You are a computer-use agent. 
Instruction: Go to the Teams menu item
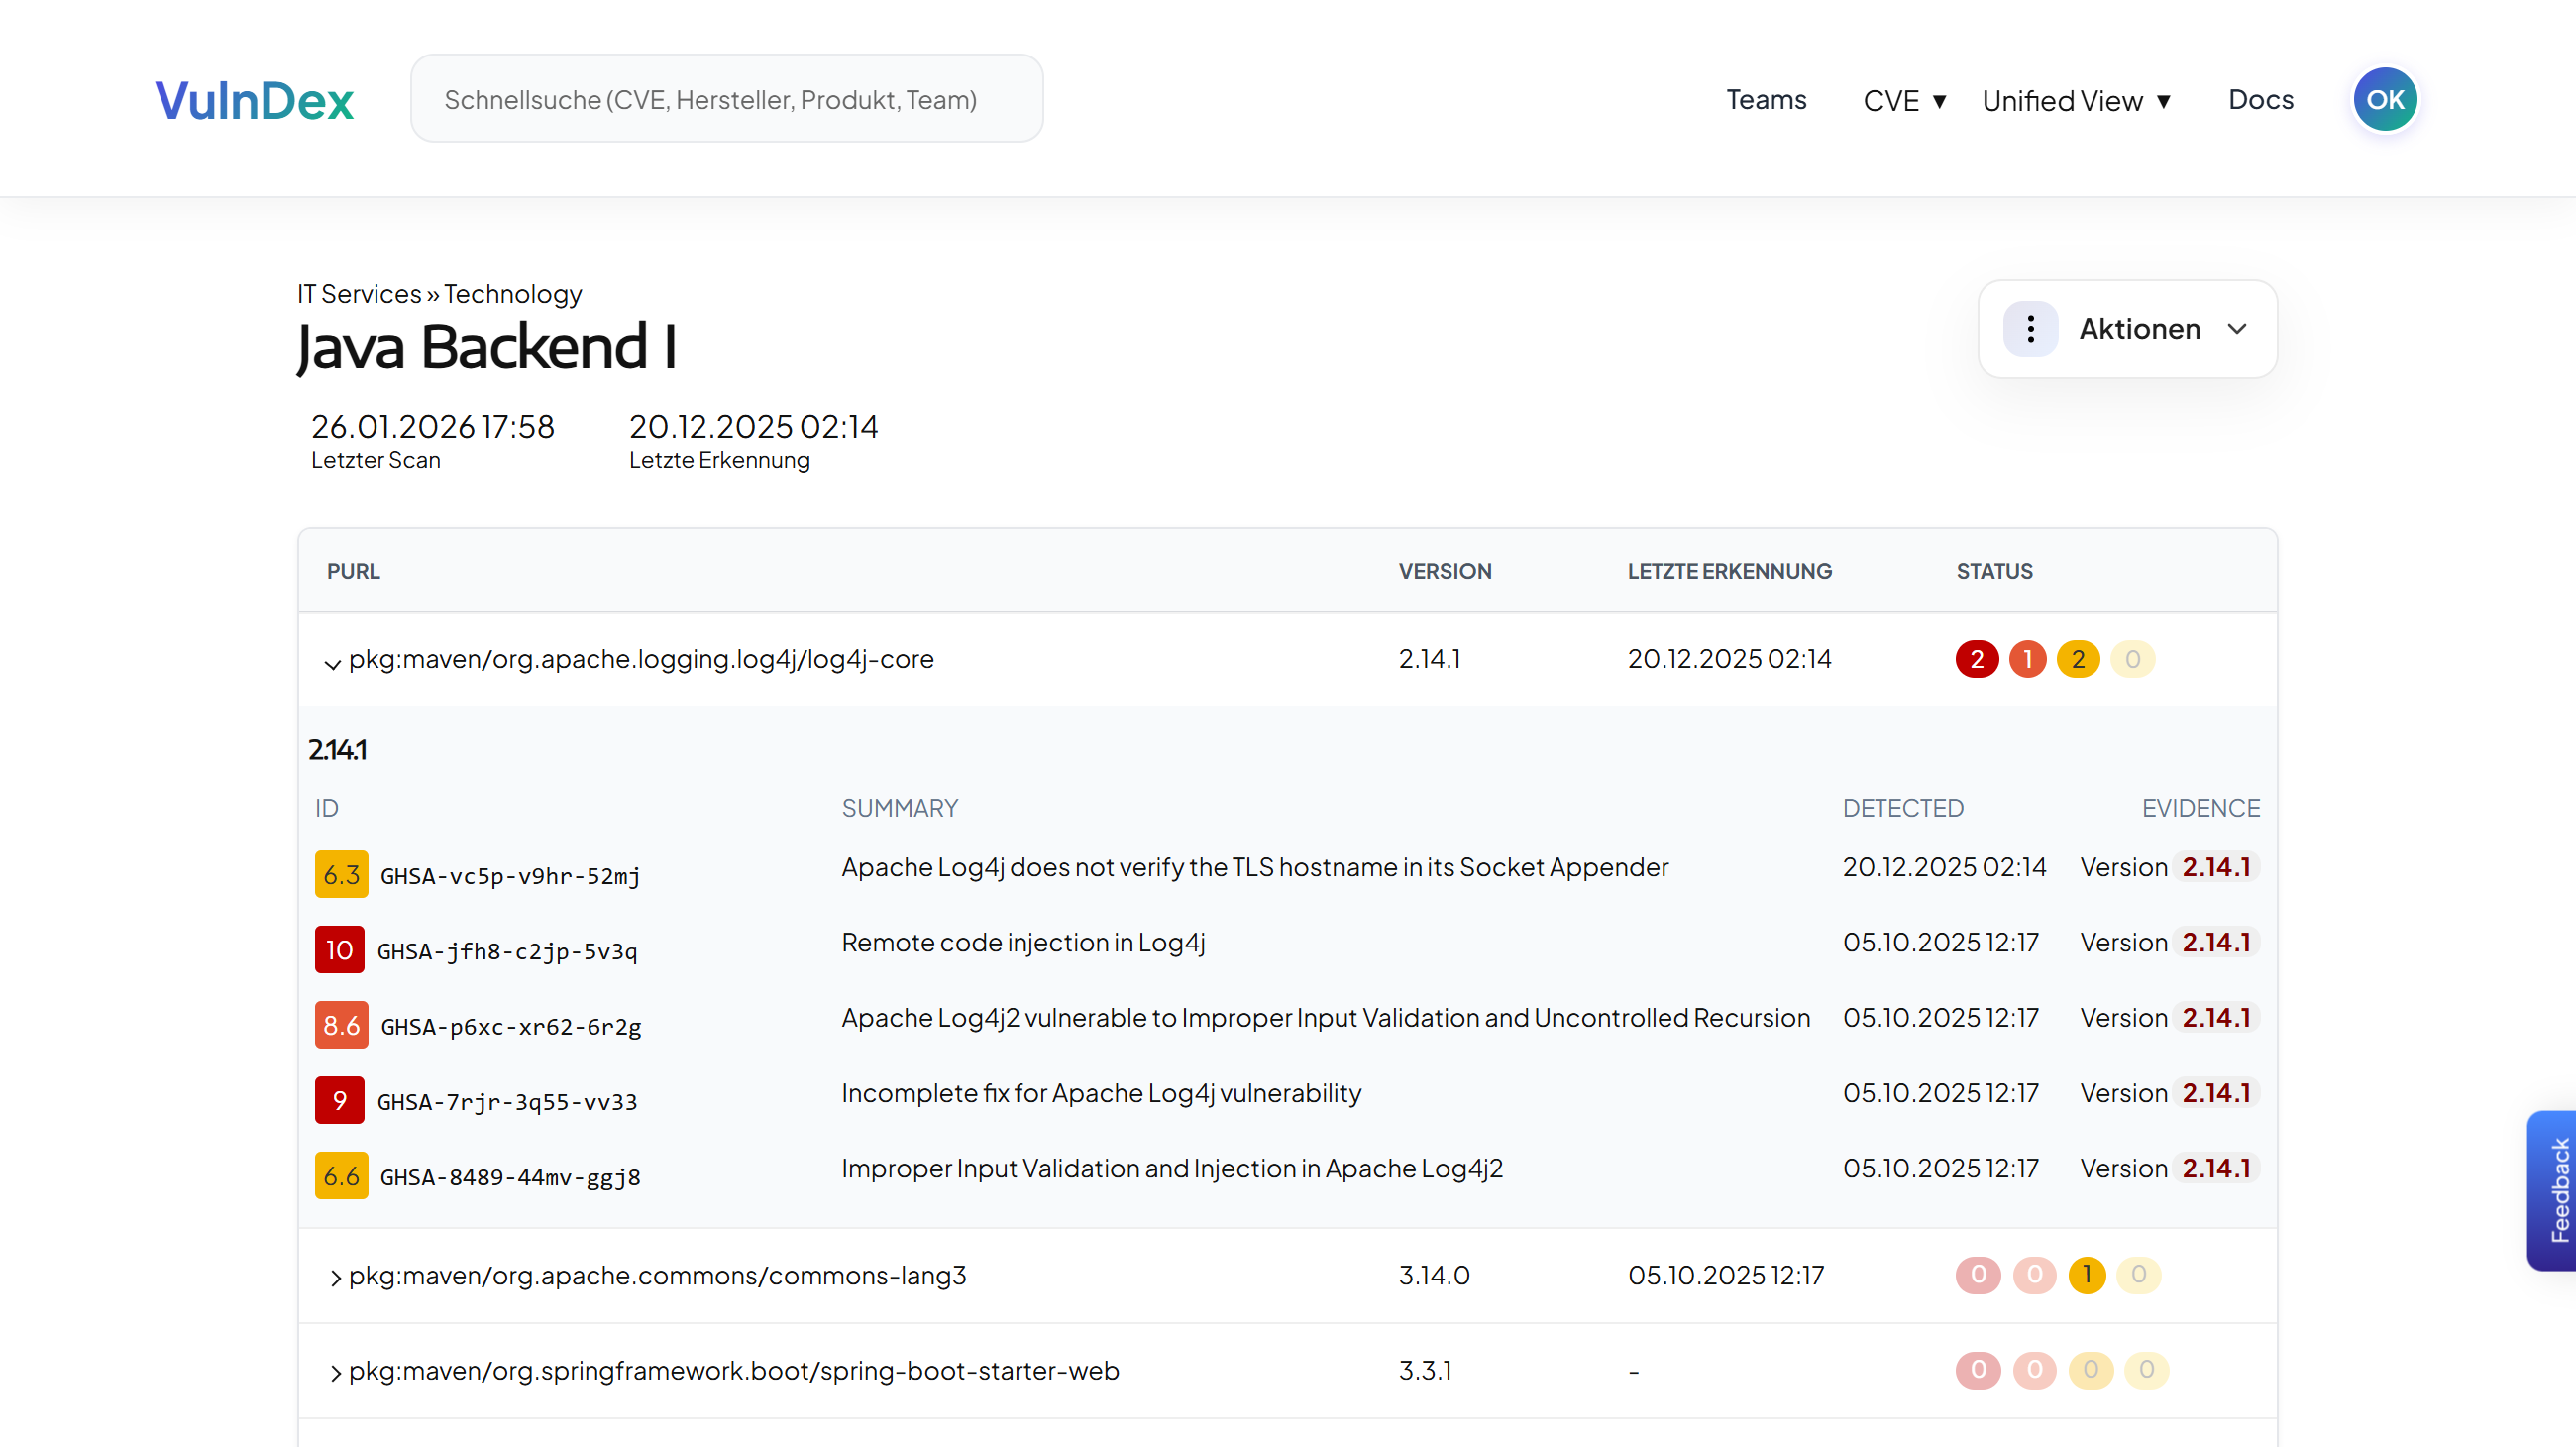click(x=1766, y=100)
